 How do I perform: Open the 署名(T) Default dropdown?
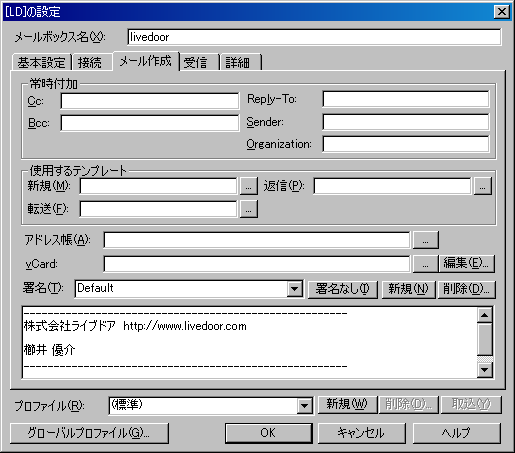coord(295,289)
